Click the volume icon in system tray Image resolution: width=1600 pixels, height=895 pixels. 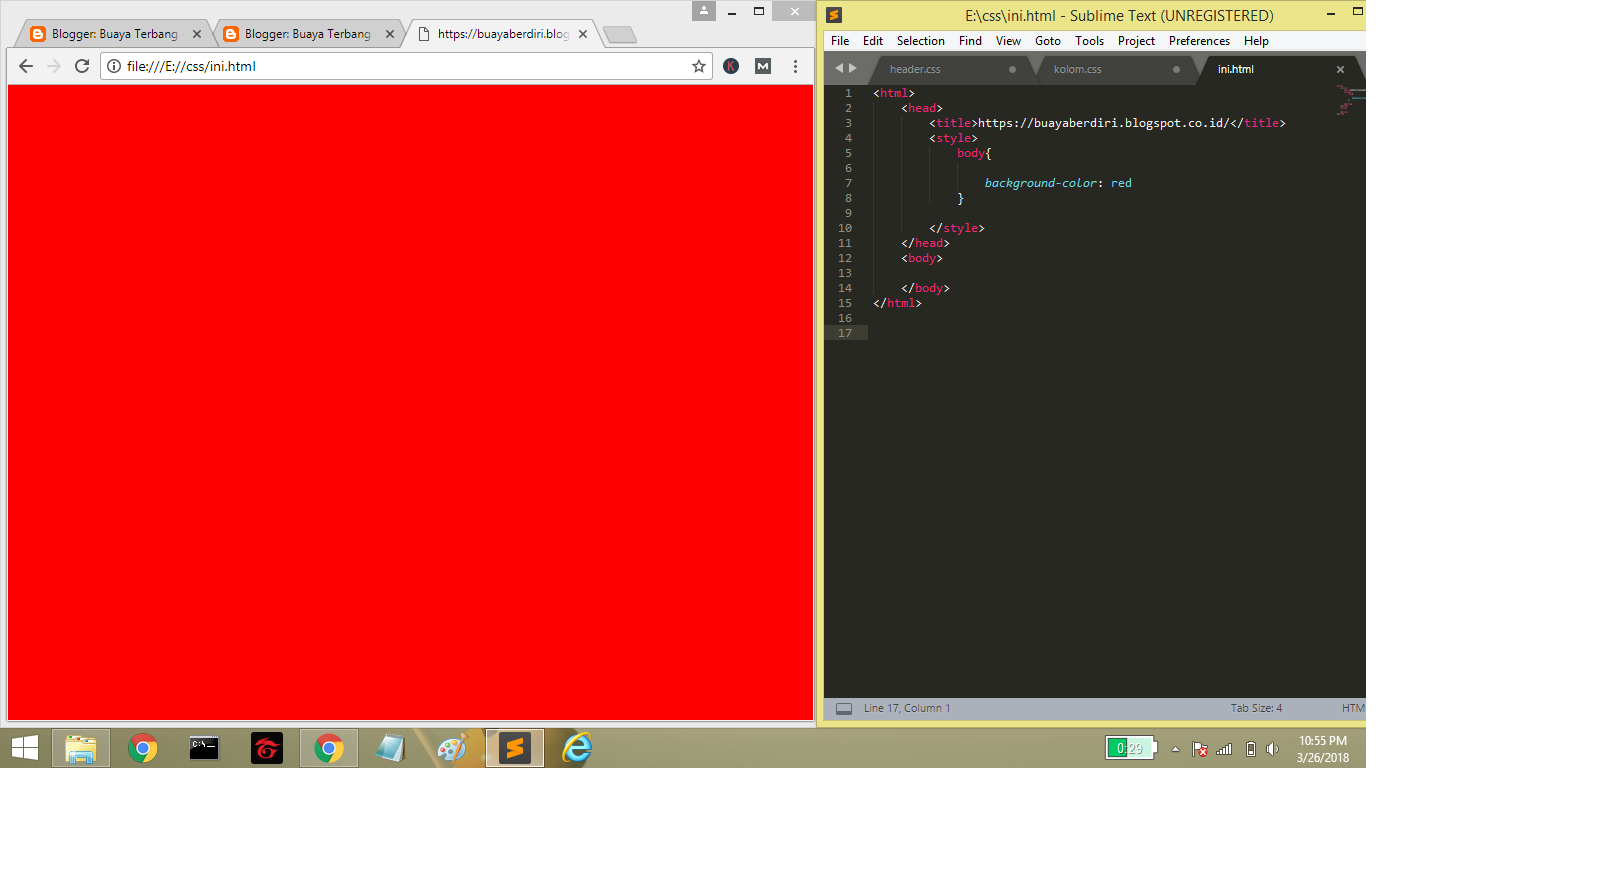point(1272,749)
